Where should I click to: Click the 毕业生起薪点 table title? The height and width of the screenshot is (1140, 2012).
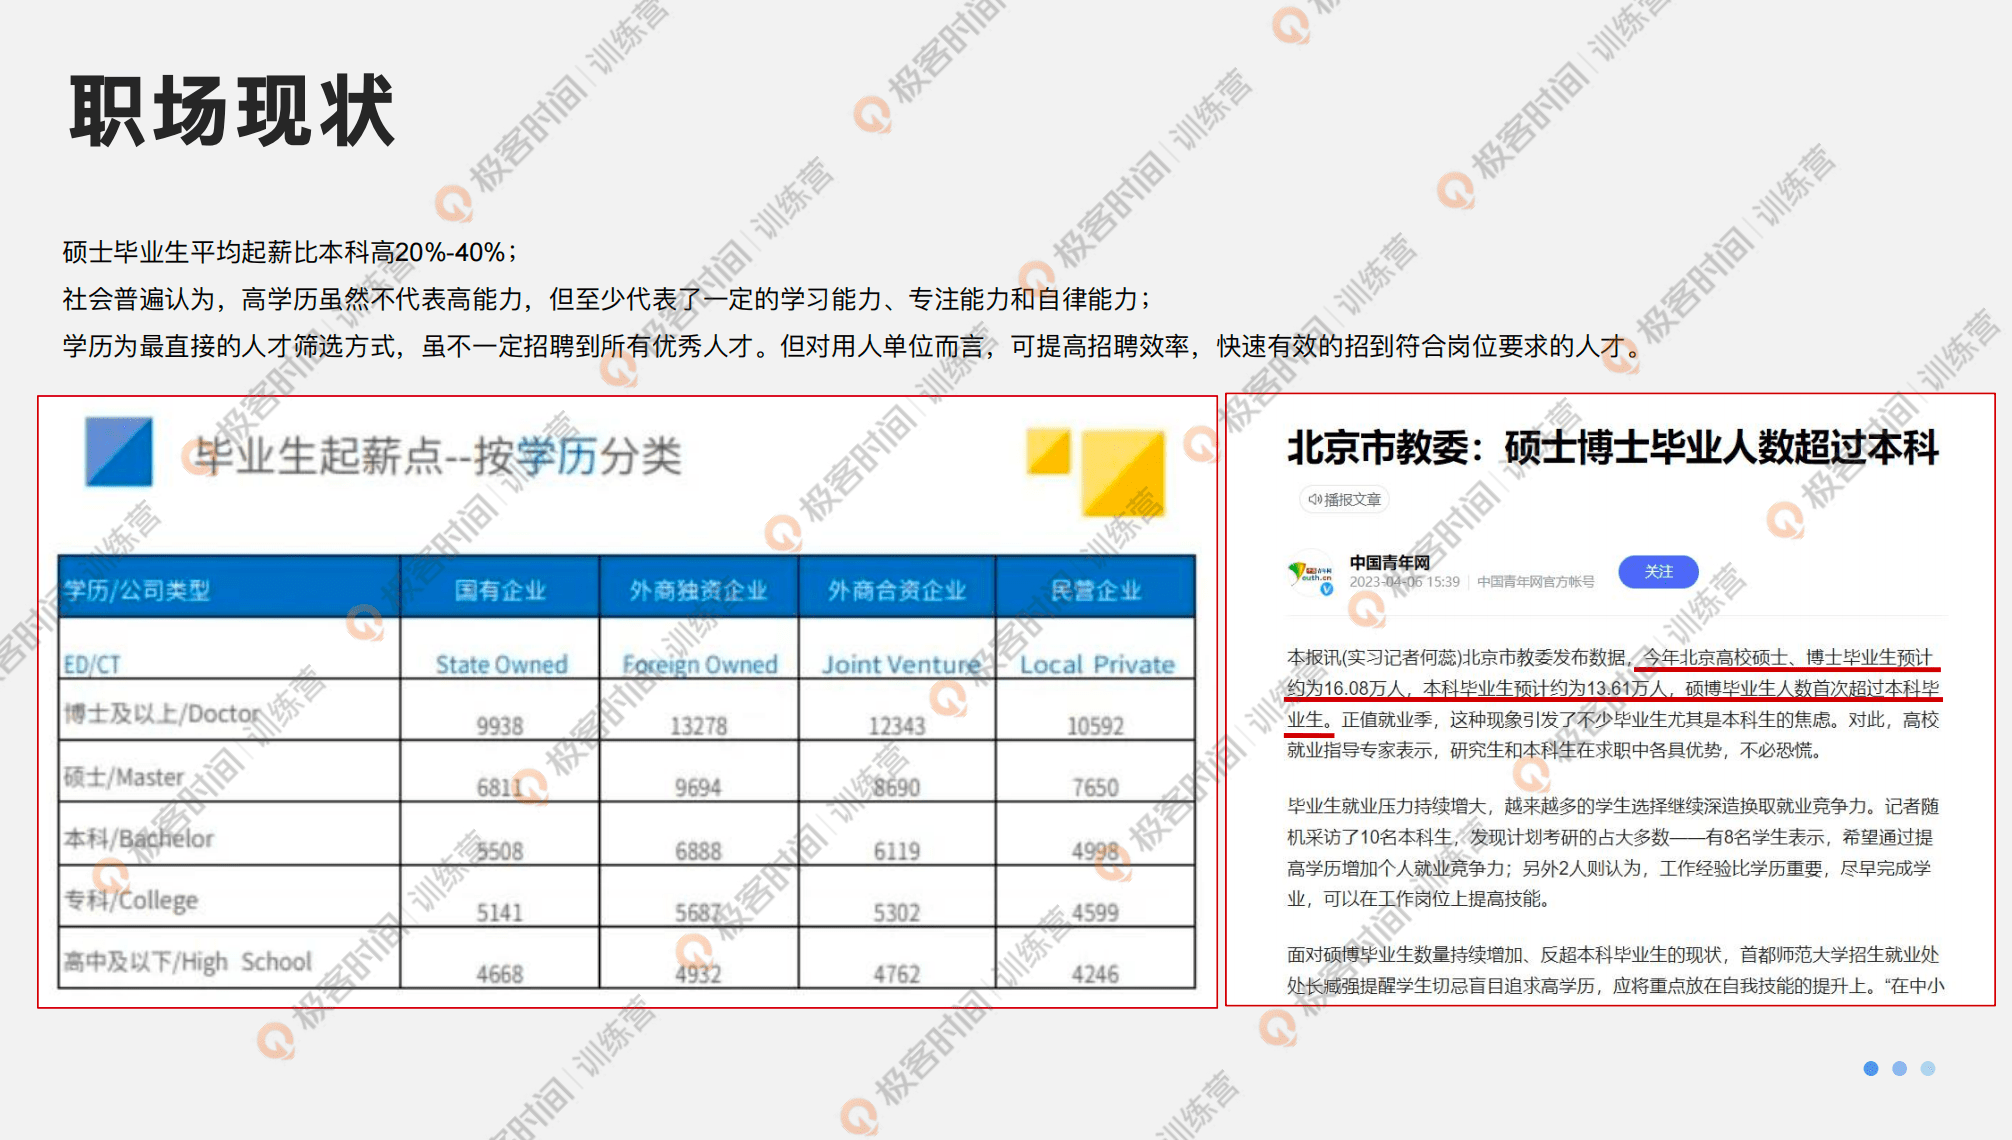(437, 456)
